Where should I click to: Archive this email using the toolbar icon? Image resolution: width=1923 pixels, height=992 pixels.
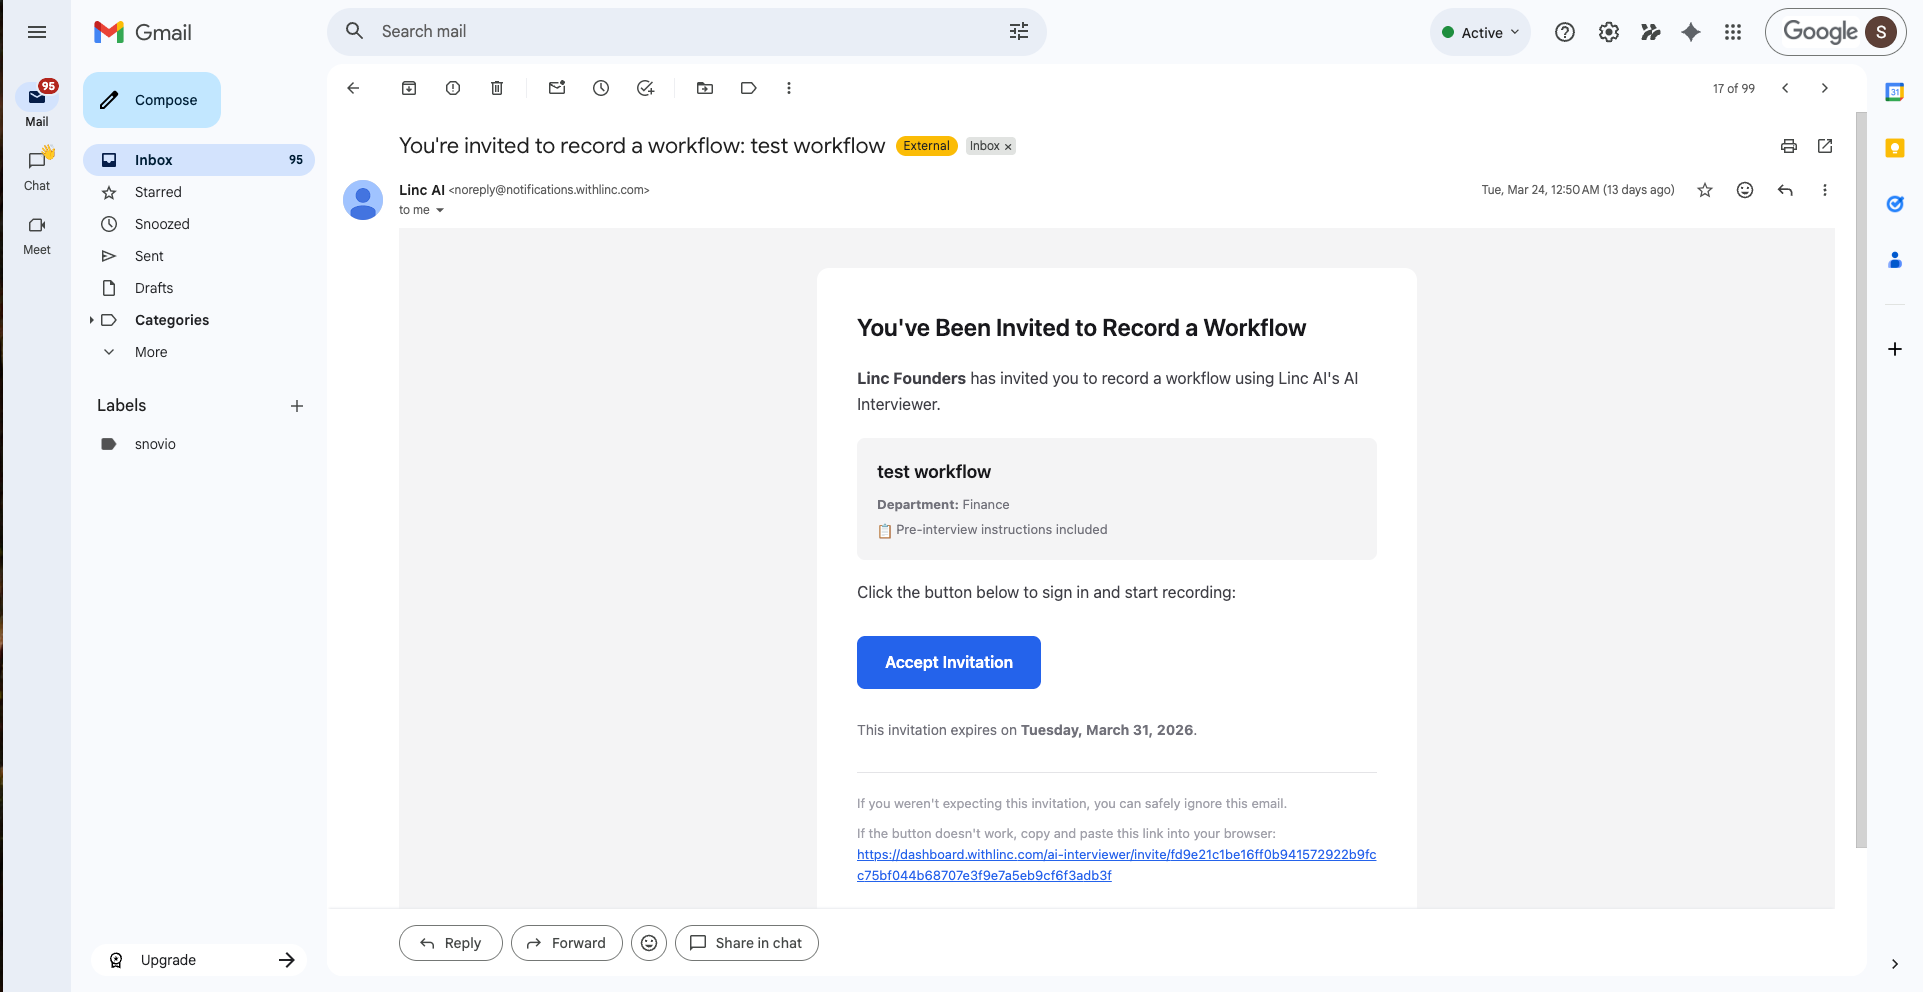(x=409, y=88)
